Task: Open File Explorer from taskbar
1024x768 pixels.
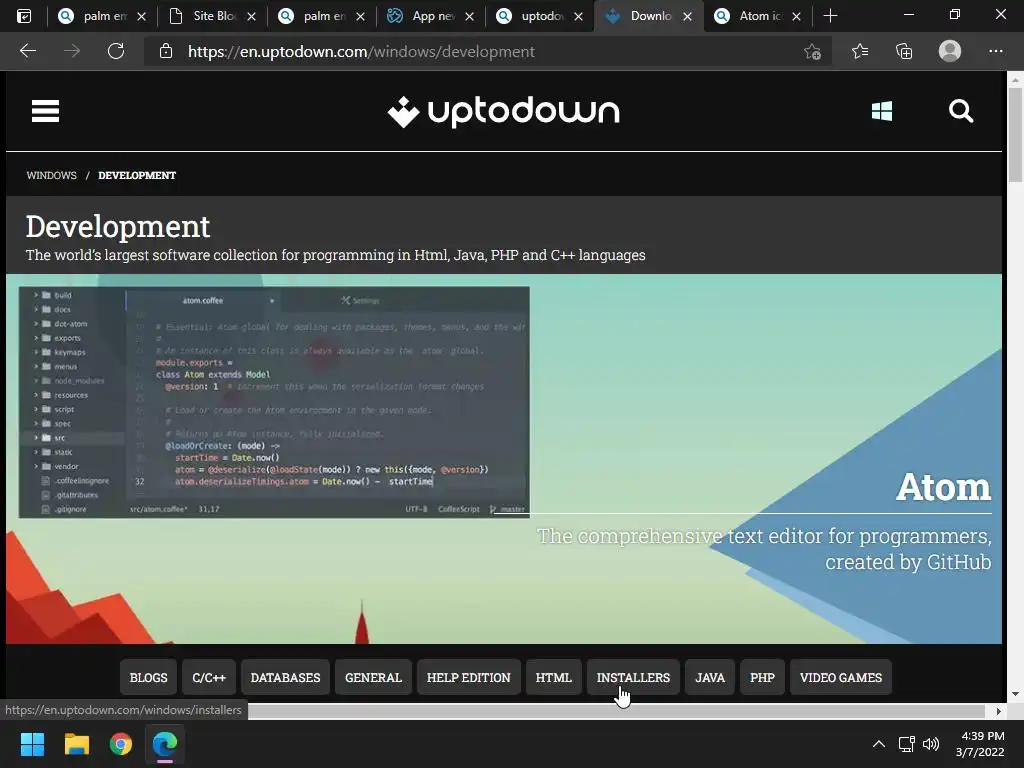Action: (76, 744)
